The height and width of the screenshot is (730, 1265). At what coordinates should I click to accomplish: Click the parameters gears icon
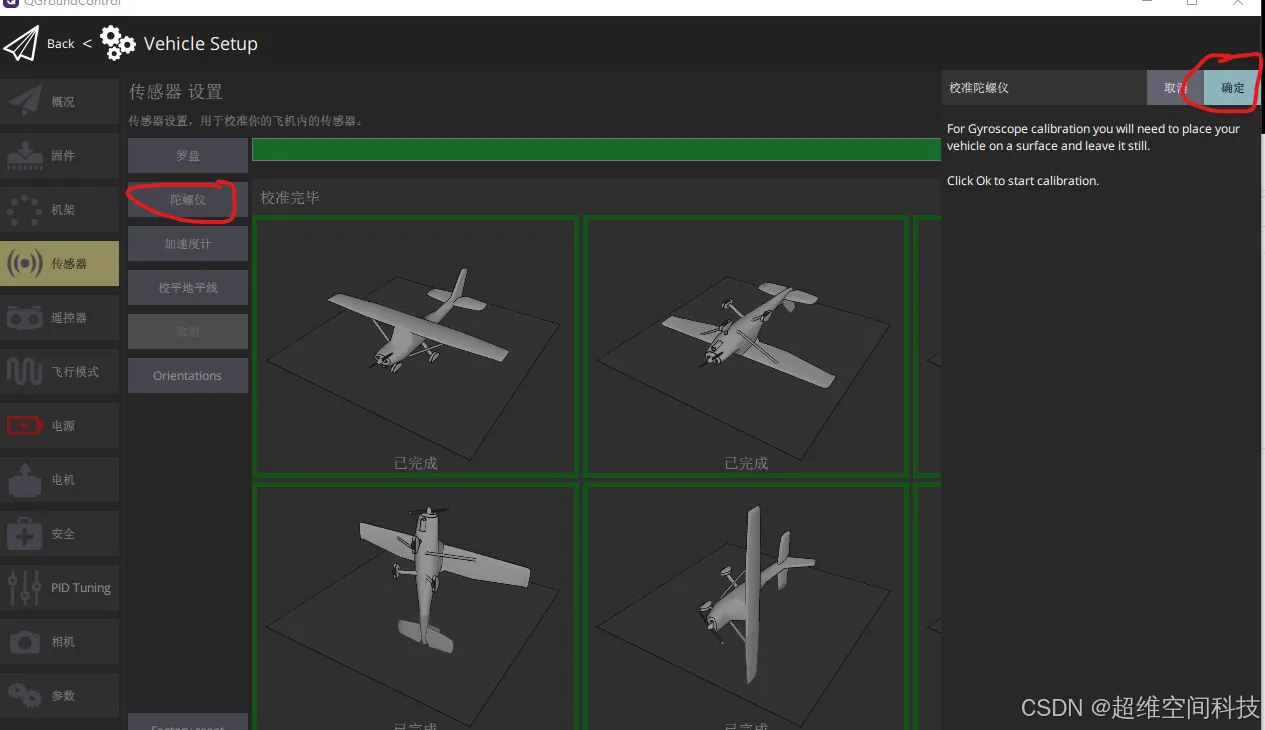[x=24, y=695]
